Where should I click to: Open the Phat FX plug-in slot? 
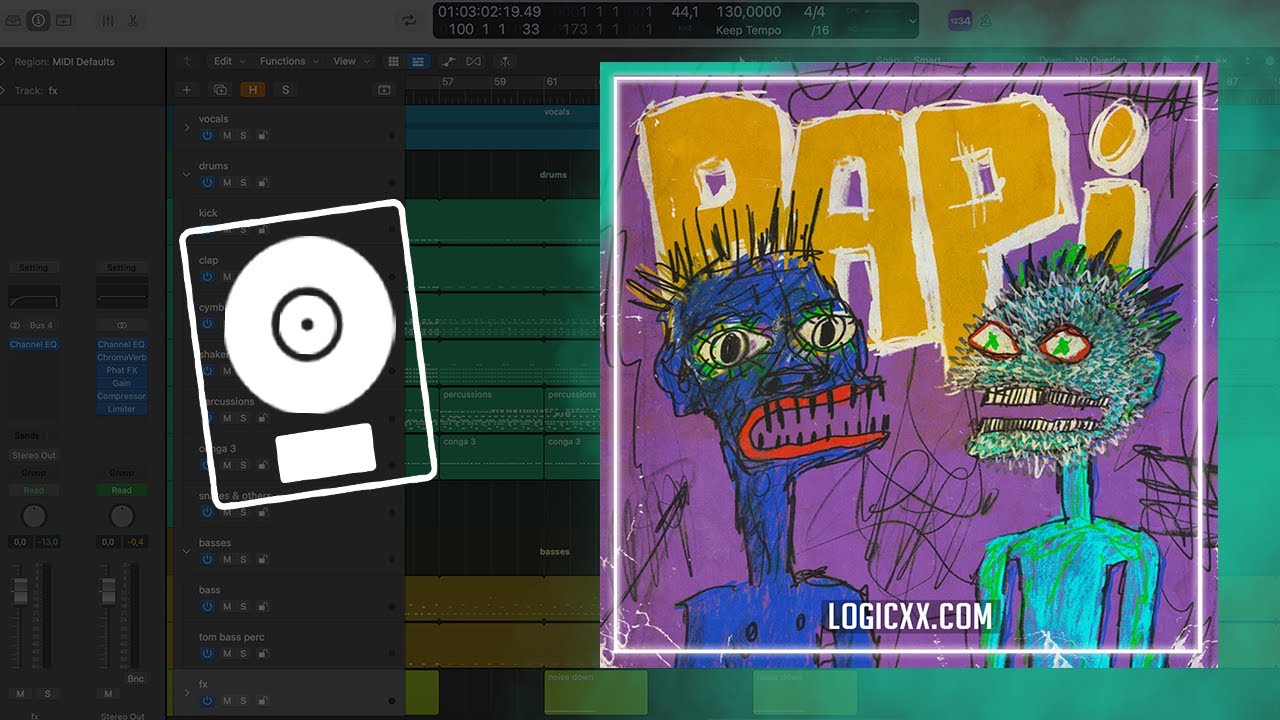pyautogui.click(x=122, y=370)
